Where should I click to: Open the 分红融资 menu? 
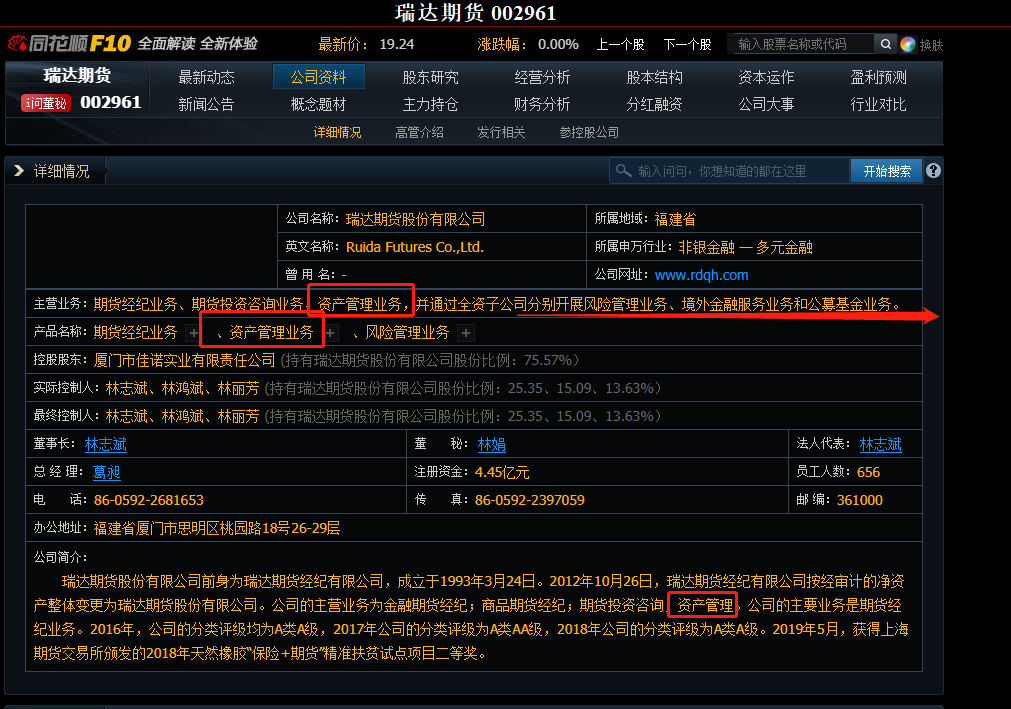(654, 104)
